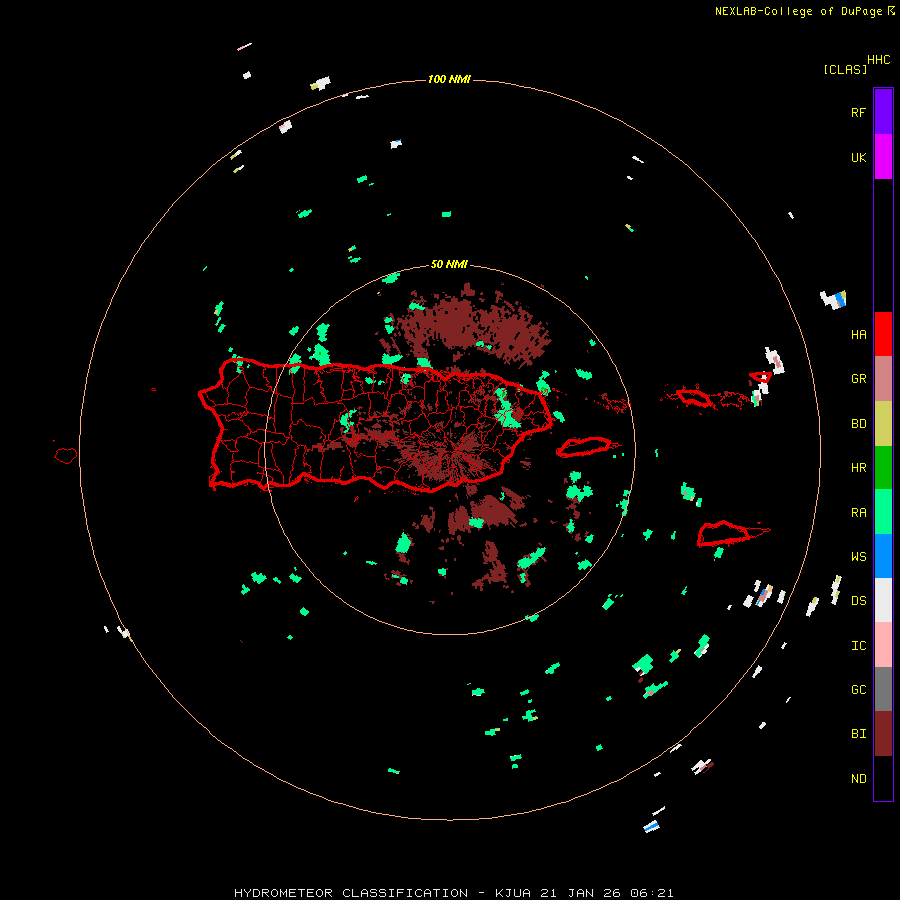
Task: Click the UK legend label
Action: click(858, 158)
